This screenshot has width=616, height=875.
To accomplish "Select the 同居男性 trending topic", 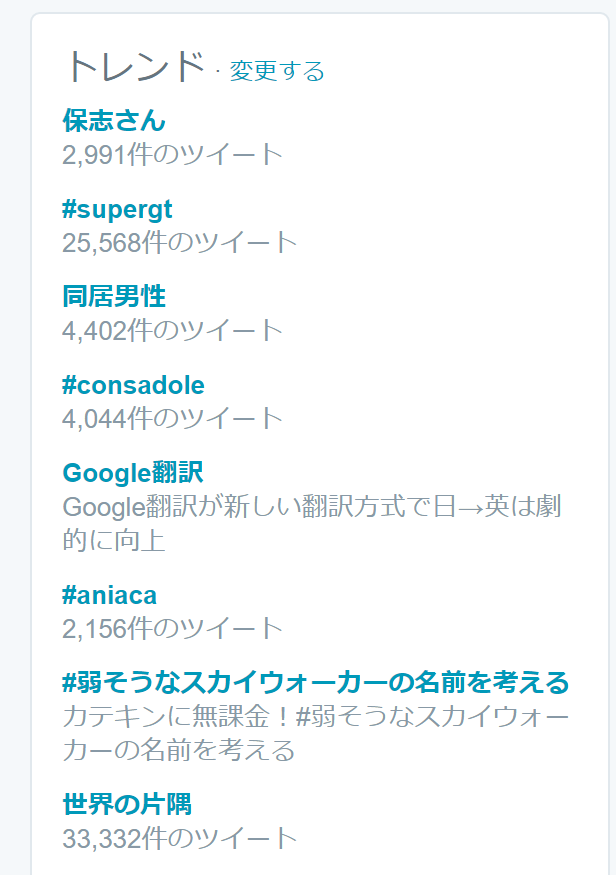I will [114, 296].
